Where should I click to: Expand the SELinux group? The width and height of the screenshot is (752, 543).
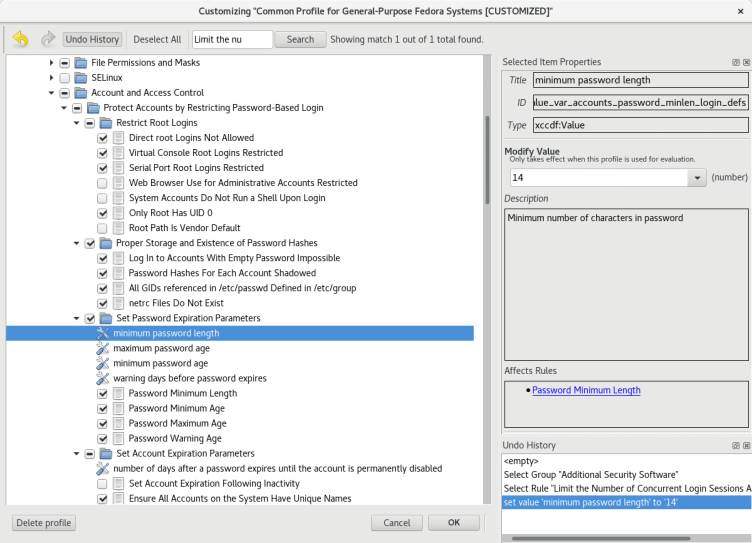click(x=51, y=78)
